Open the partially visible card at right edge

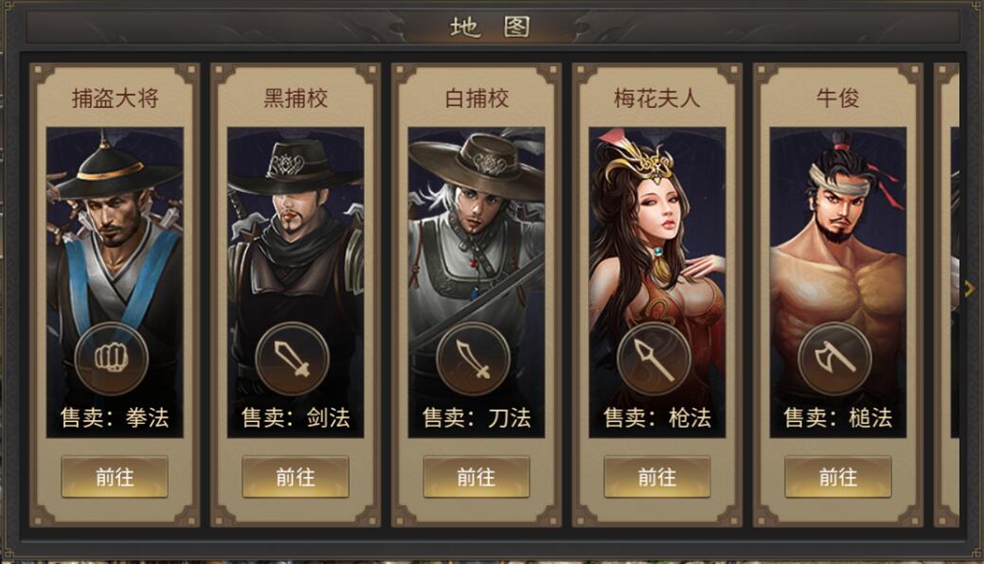click(x=947, y=295)
